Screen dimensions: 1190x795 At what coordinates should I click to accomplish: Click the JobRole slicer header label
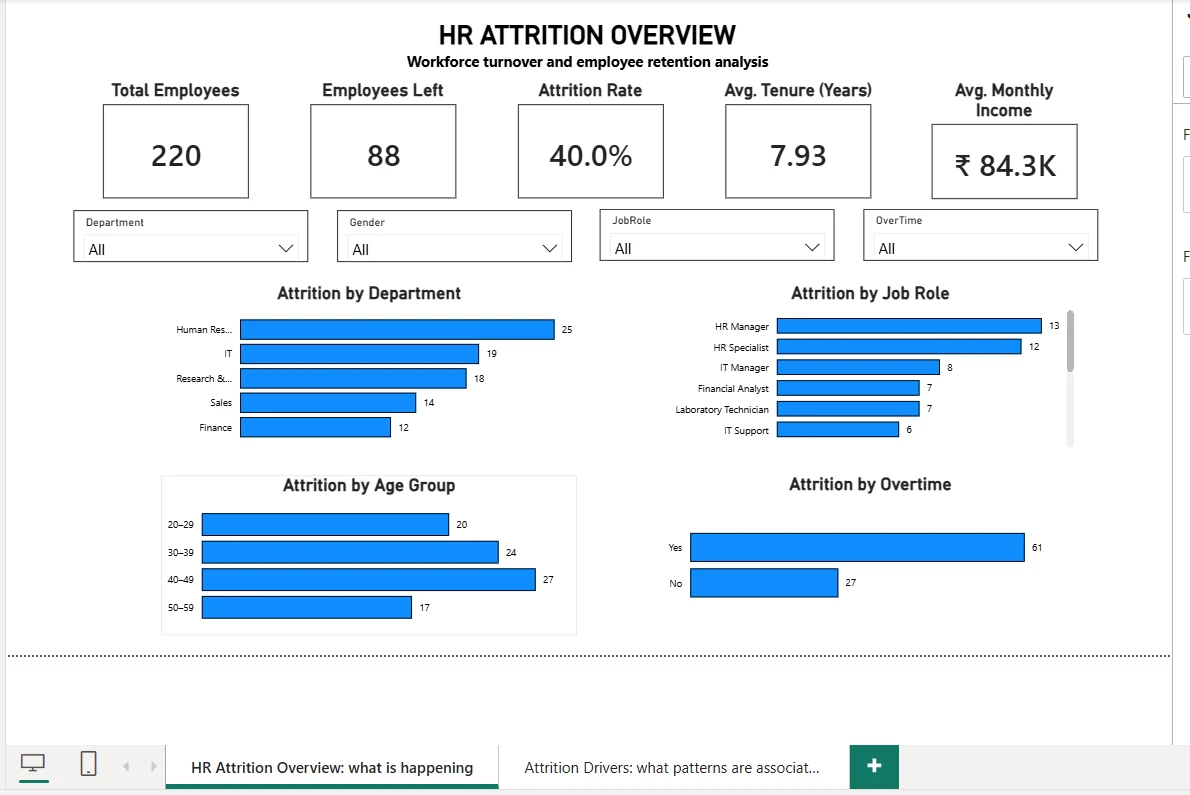coord(631,220)
